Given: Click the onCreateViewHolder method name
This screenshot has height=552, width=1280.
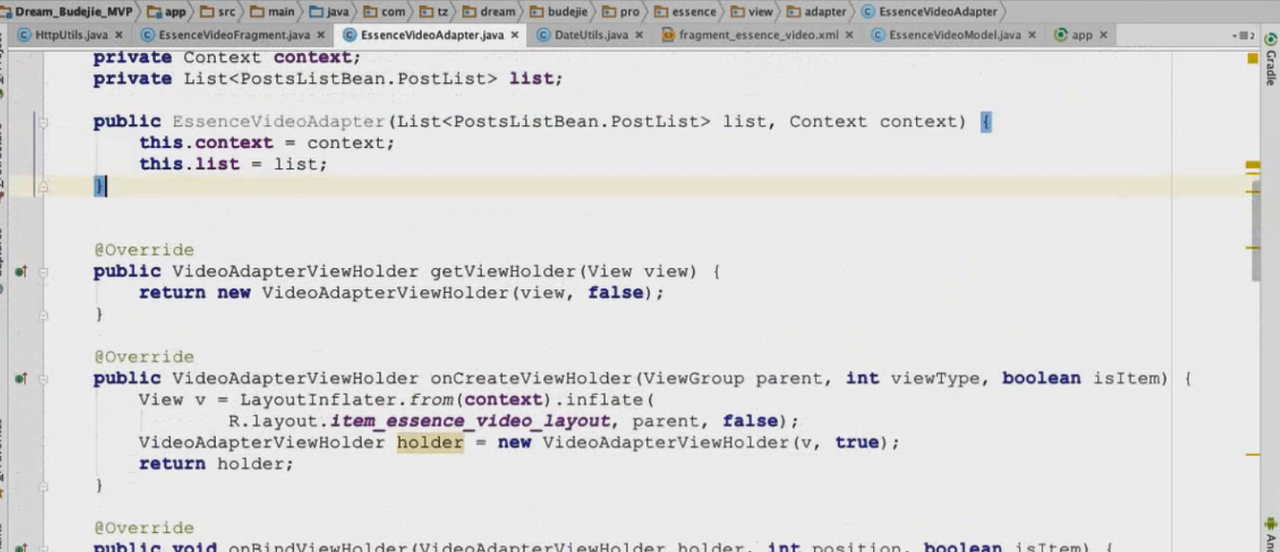Looking at the screenshot, I should tap(531, 379).
